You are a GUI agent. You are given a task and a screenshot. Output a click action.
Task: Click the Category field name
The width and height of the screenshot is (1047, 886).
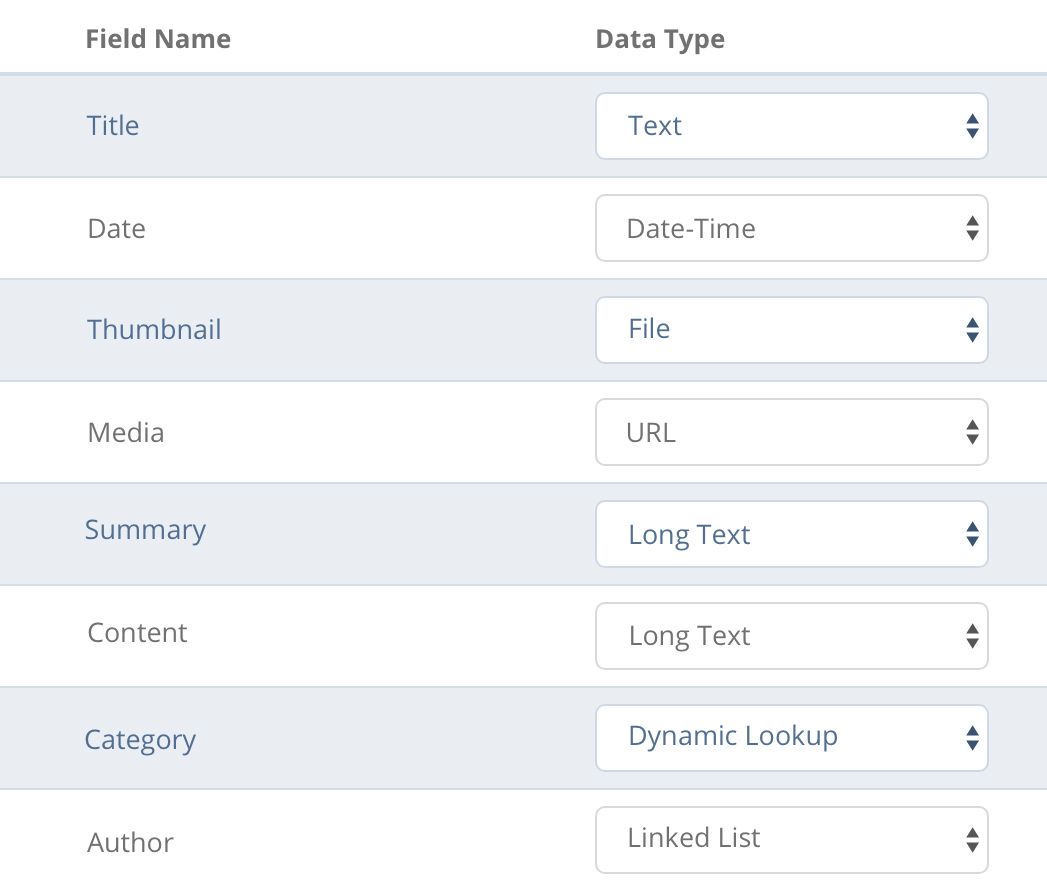click(x=140, y=740)
